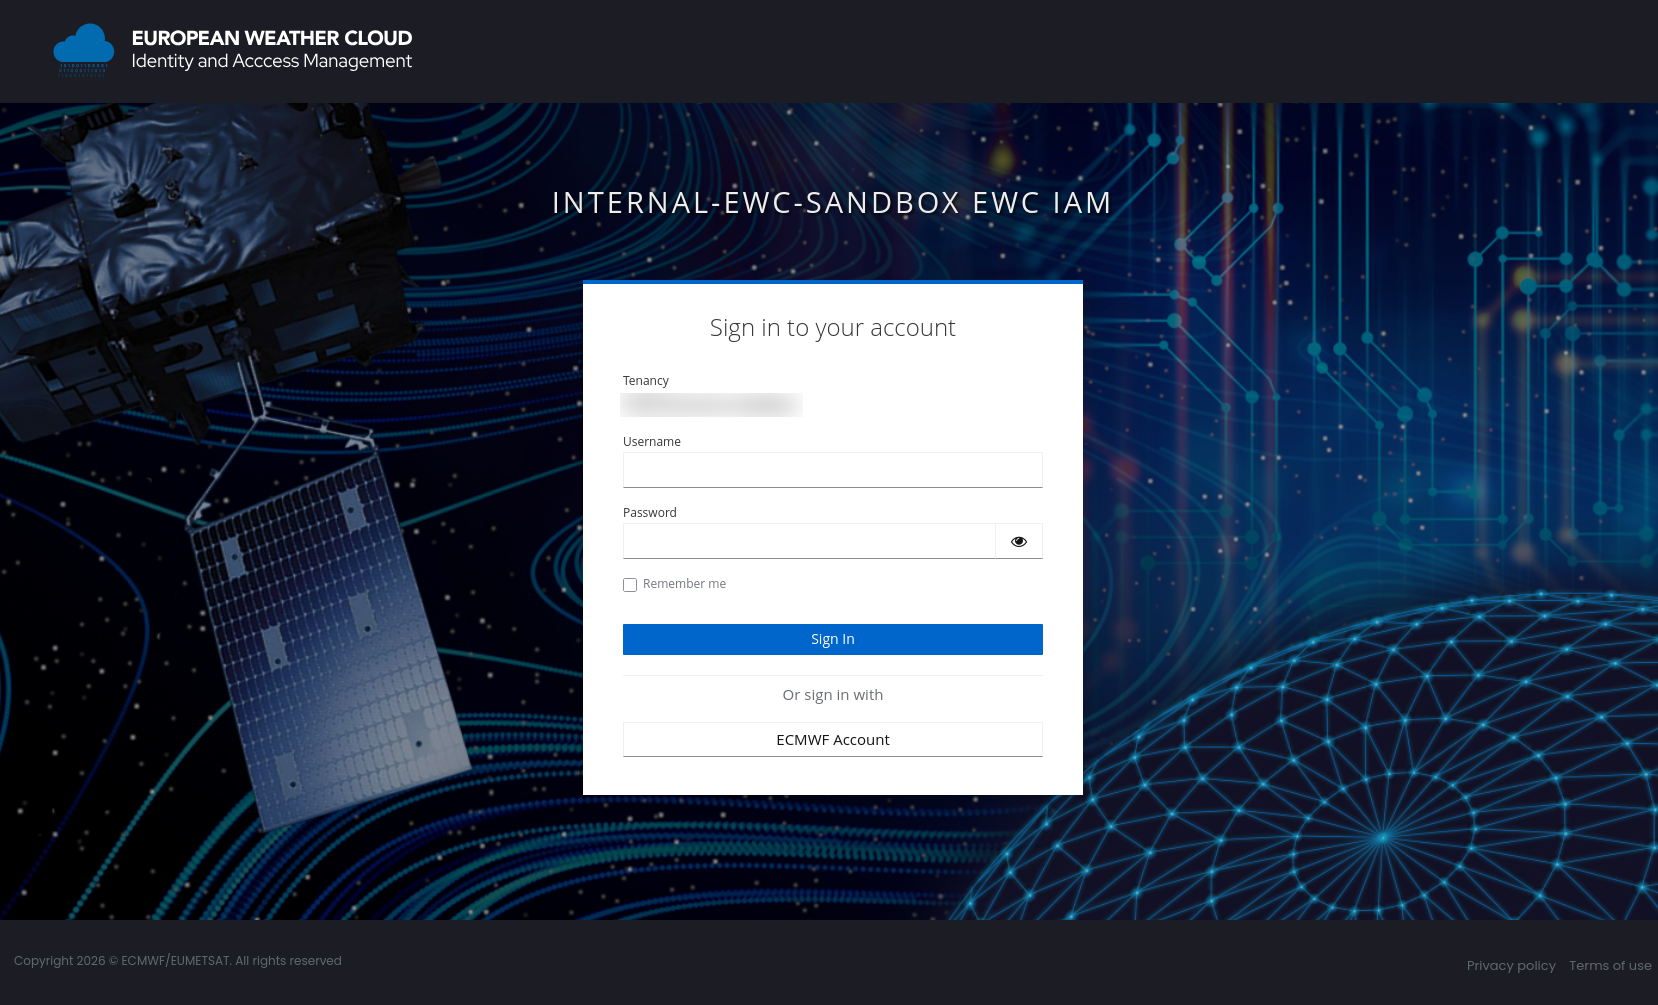Toggle password visibility eye icon

1019,541
